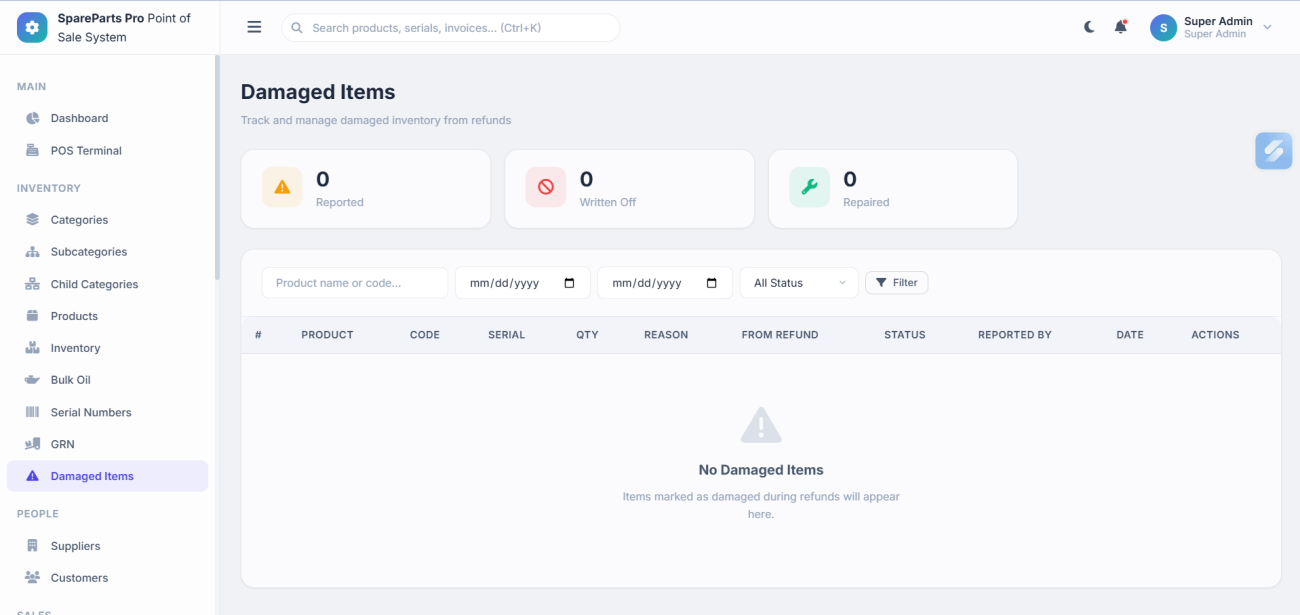Open Suppliers in the sidebar

tap(108, 546)
